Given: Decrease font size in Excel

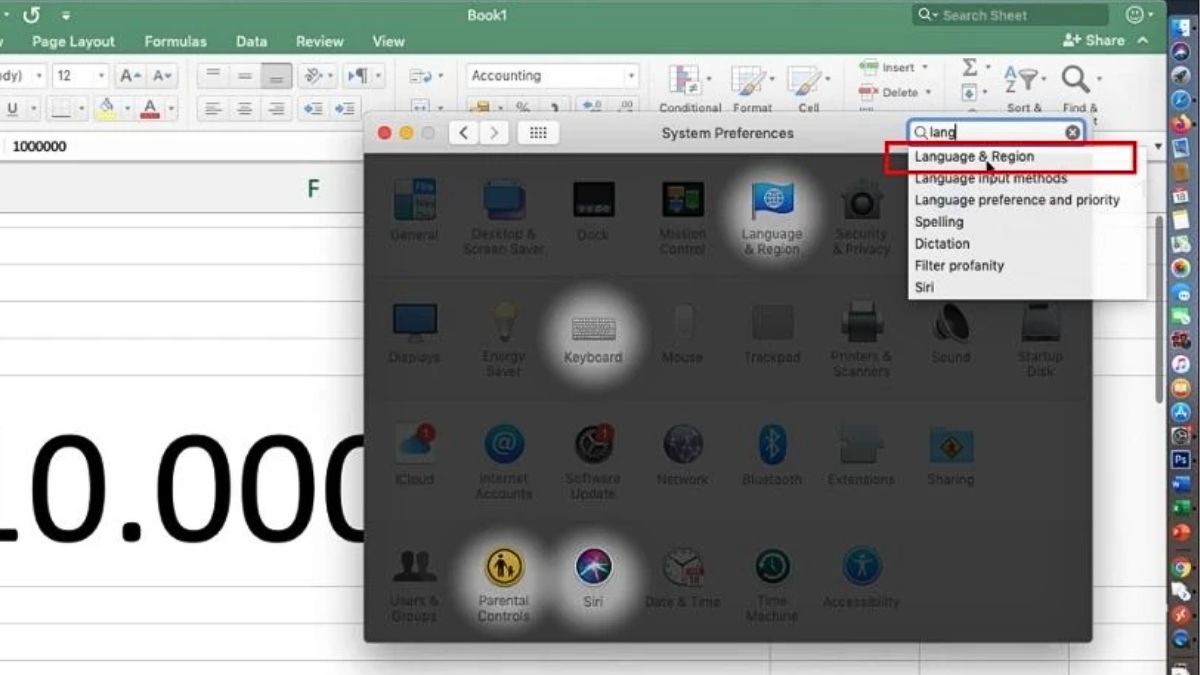Looking at the screenshot, I should click(x=163, y=76).
